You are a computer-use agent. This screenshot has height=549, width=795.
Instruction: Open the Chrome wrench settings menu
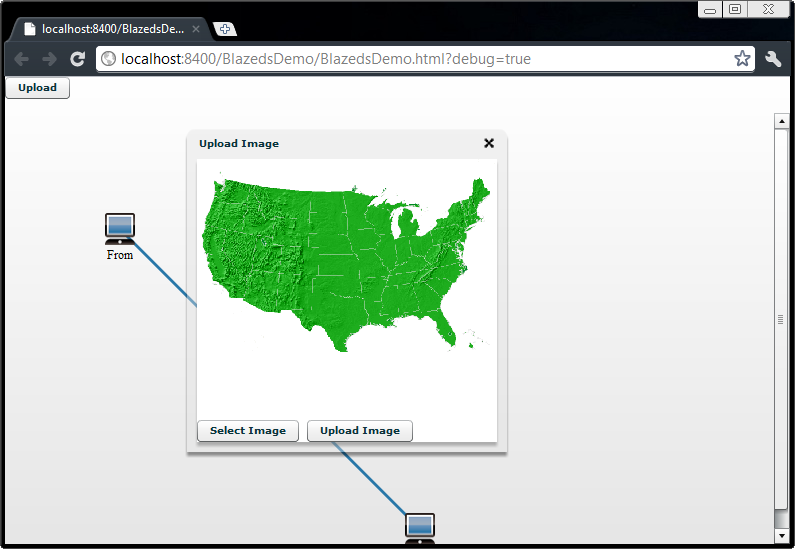(773, 59)
